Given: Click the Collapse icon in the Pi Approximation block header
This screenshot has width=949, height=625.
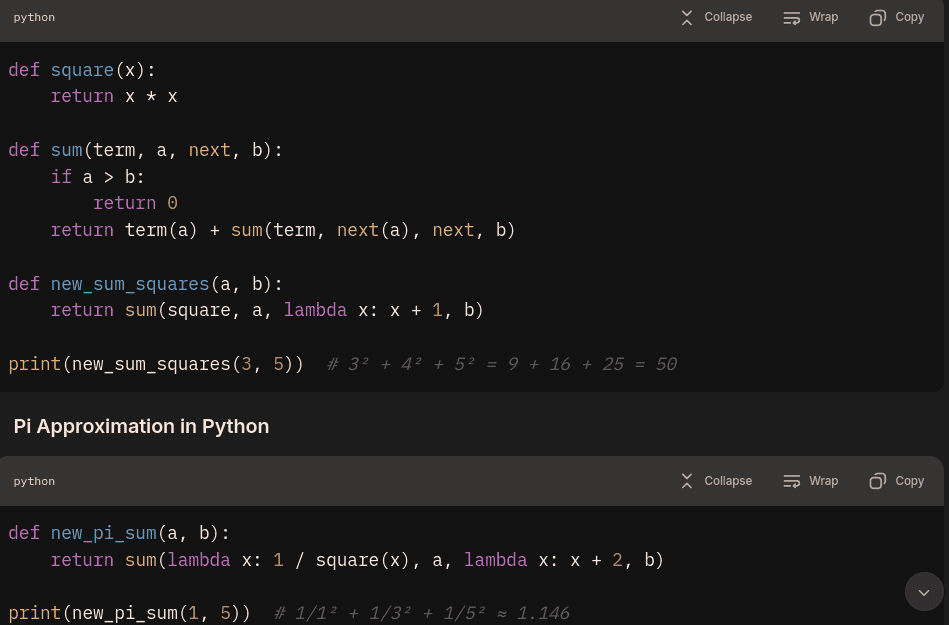Looking at the screenshot, I should pyautogui.click(x=687, y=481).
